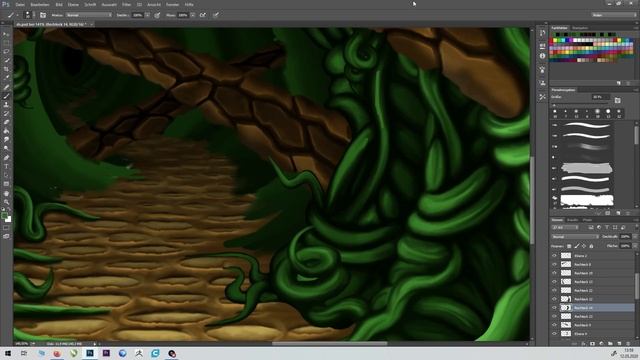Open layer blend mode Normal dropdown
This screenshot has height=360, width=640.
[x=575, y=237]
